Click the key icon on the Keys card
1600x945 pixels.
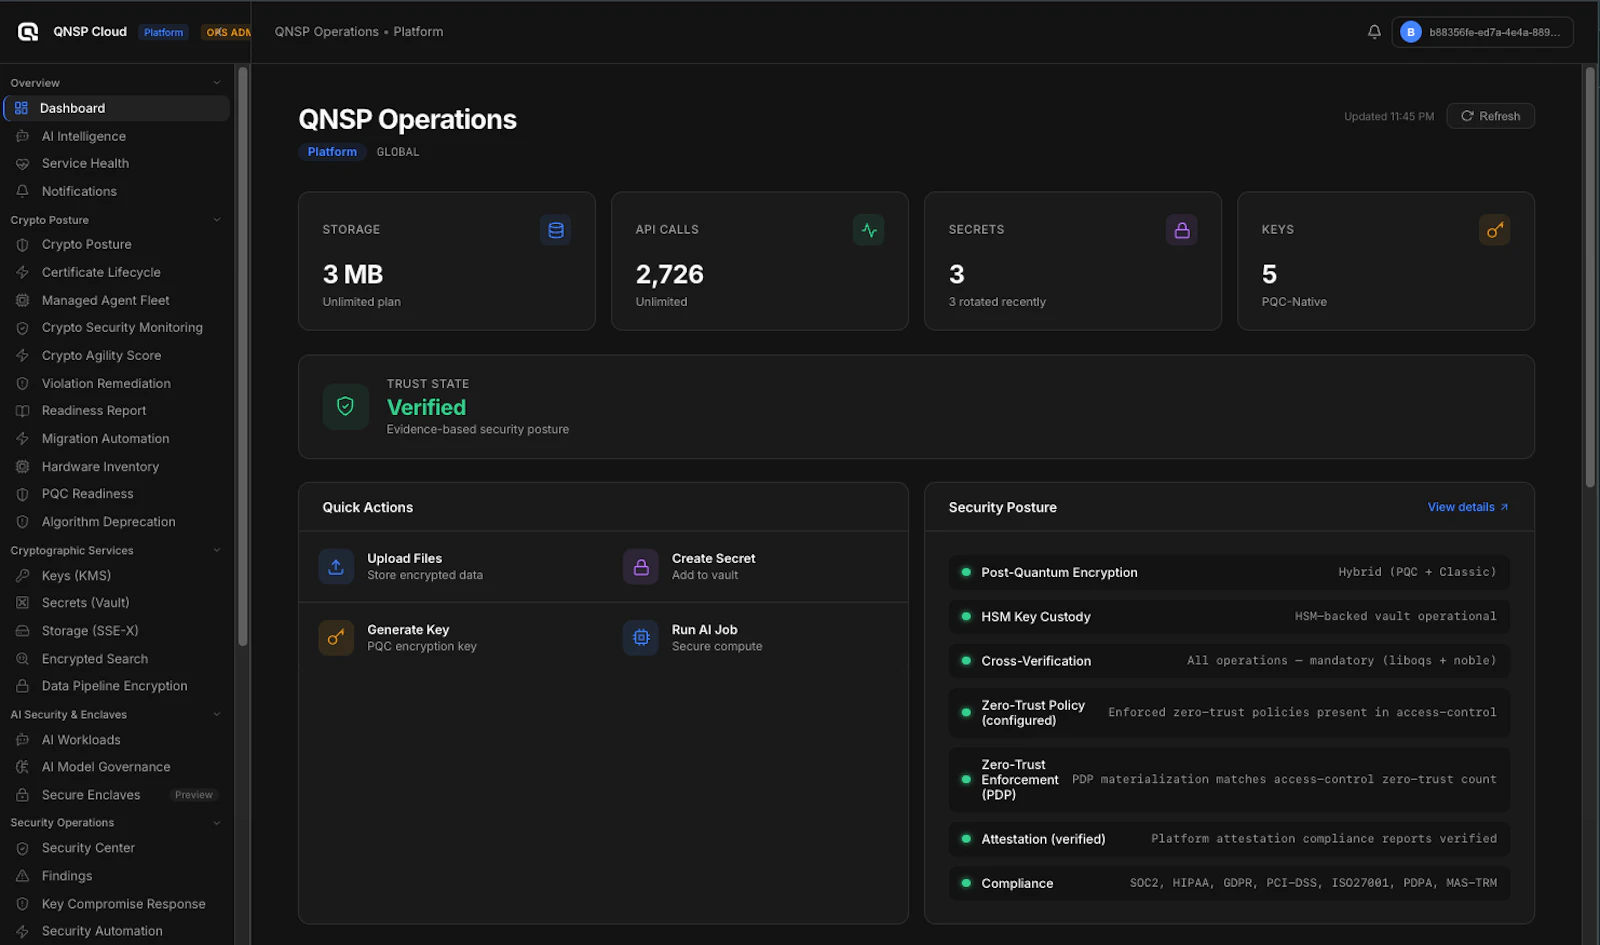coord(1494,229)
